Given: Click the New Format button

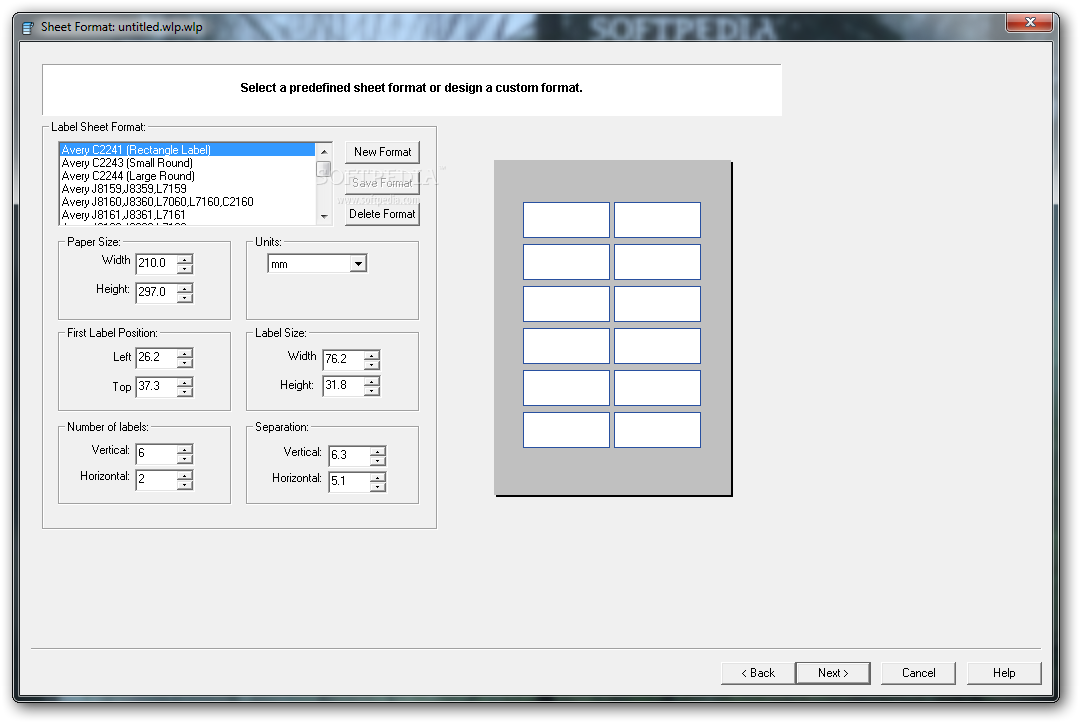Looking at the screenshot, I should pos(382,151).
